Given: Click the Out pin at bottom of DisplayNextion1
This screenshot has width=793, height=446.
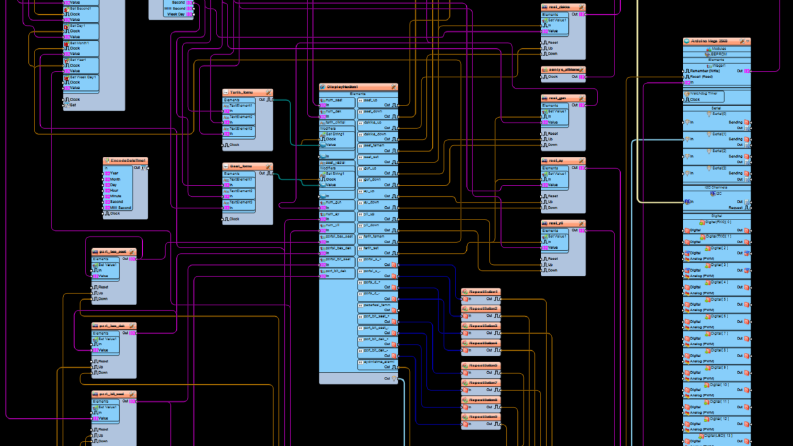Looking at the screenshot, I should tap(394, 378).
